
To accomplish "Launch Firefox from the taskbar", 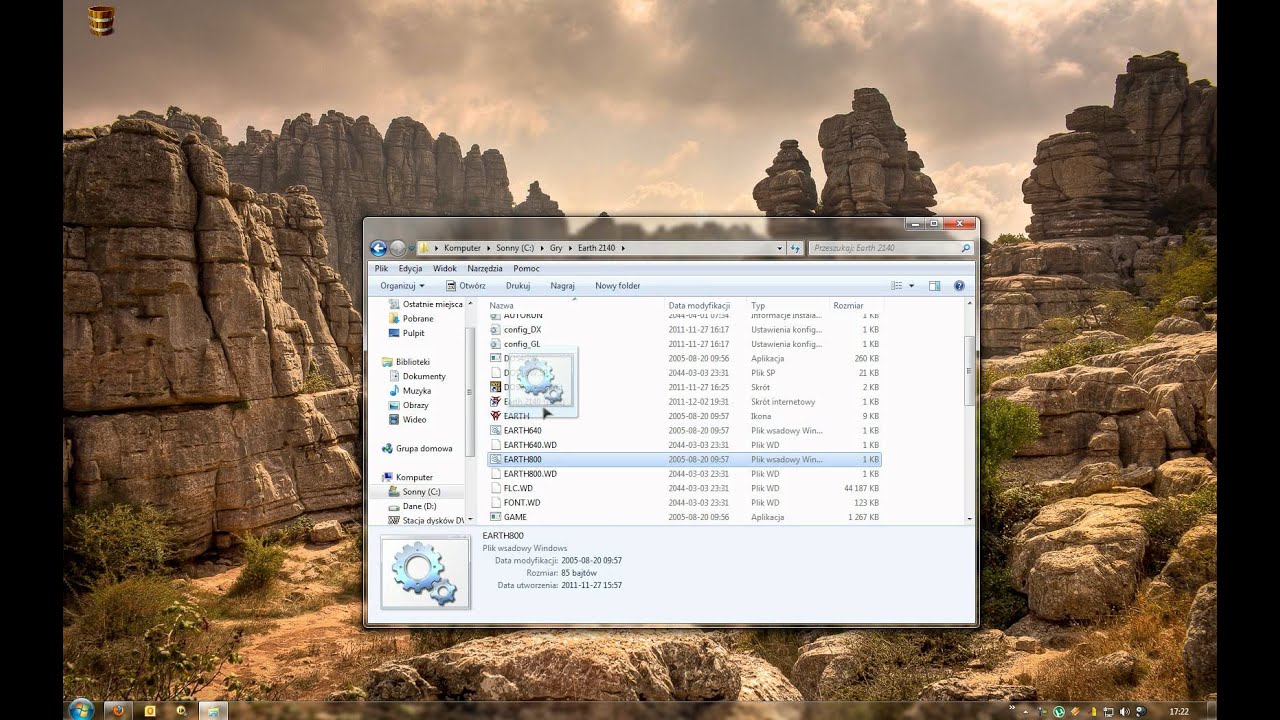I will coord(118,711).
